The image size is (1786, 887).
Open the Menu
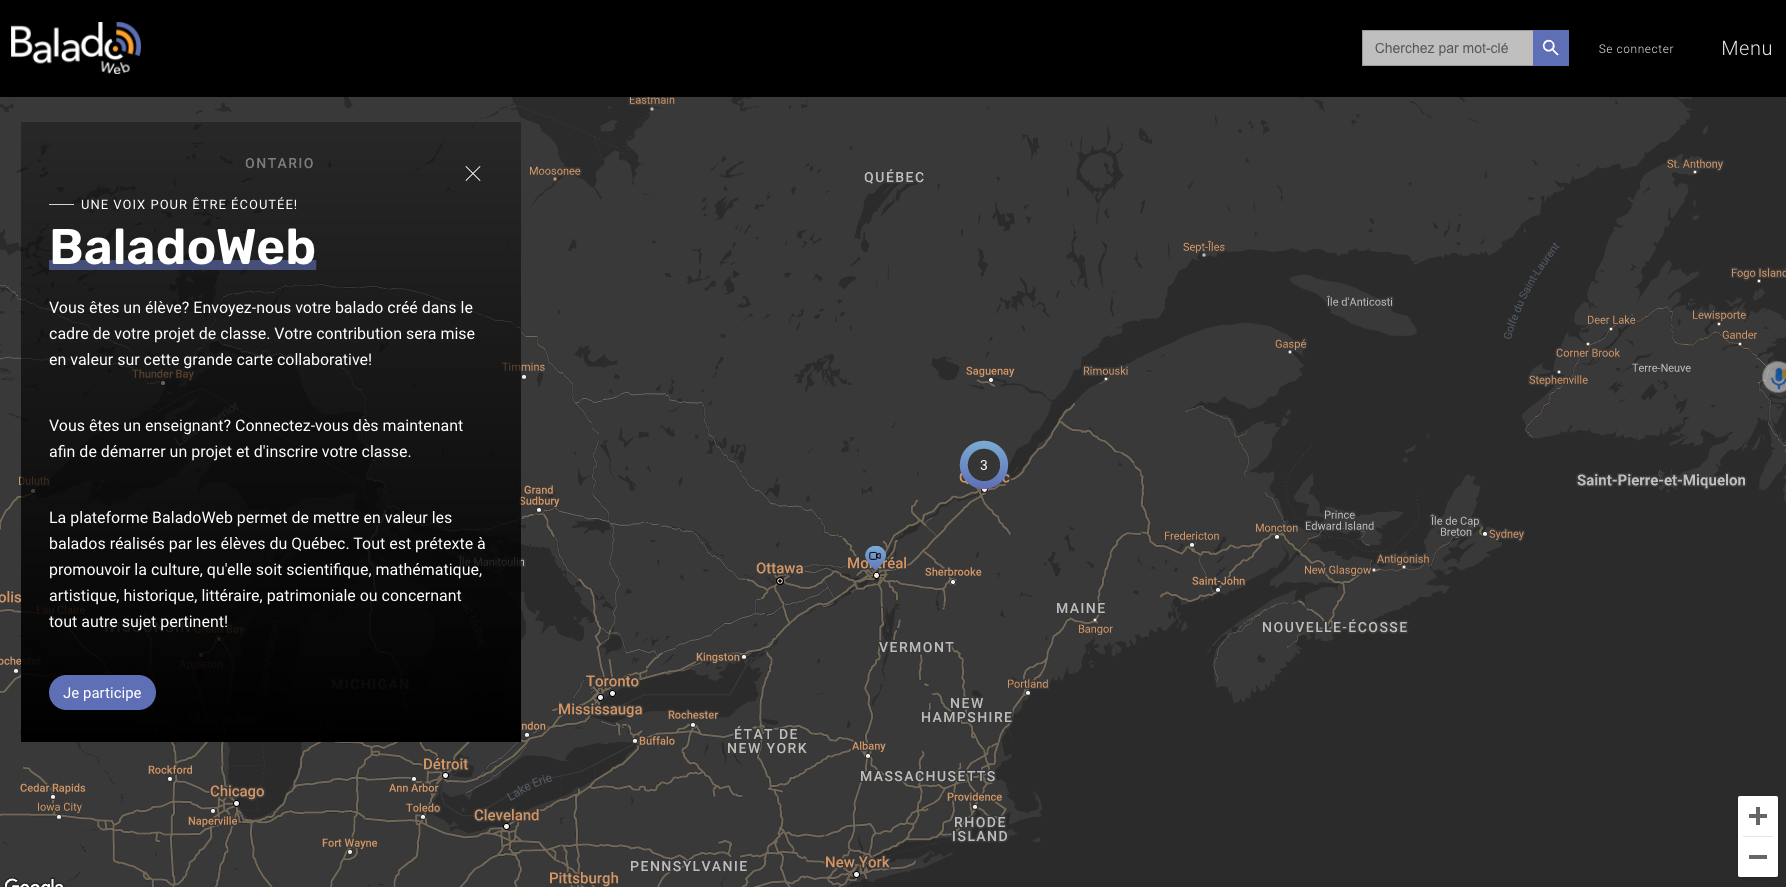pos(1746,48)
